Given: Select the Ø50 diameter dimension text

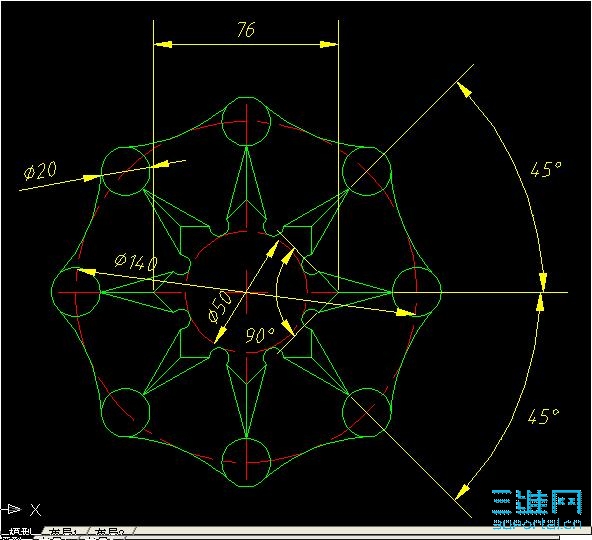Looking at the screenshot, I should point(220,307).
